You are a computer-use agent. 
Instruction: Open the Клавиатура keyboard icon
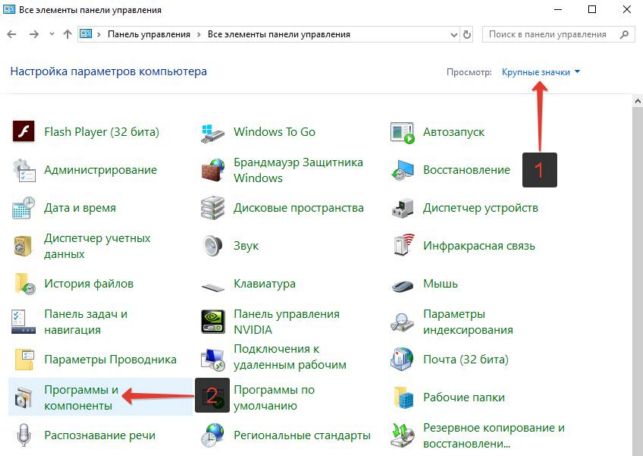click(213, 287)
